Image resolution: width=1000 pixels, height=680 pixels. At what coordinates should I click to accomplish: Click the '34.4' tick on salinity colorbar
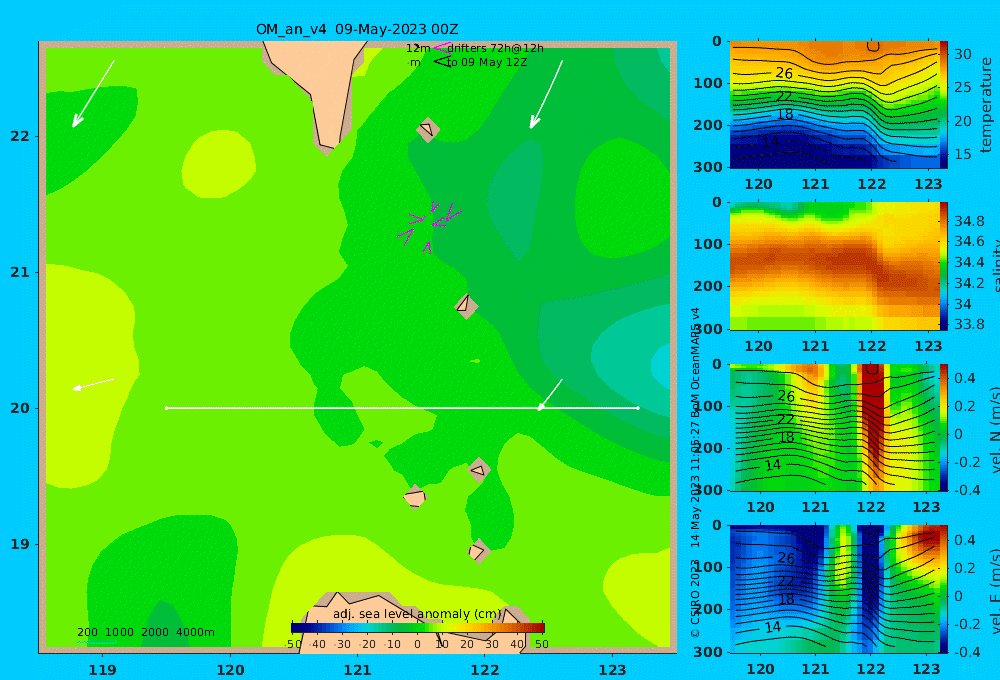(969, 262)
